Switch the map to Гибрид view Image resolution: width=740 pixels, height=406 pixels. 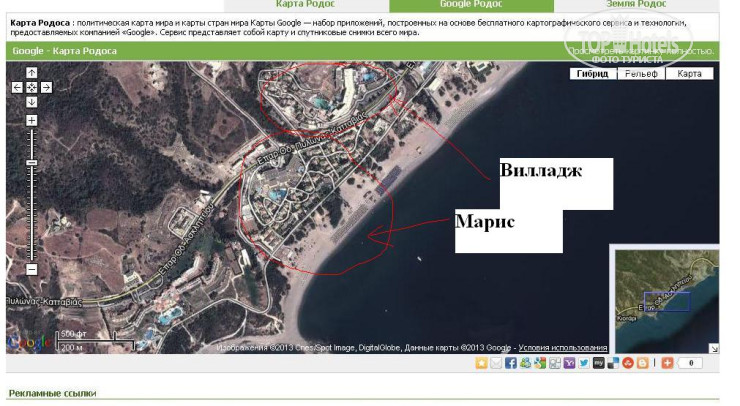click(593, 74)
